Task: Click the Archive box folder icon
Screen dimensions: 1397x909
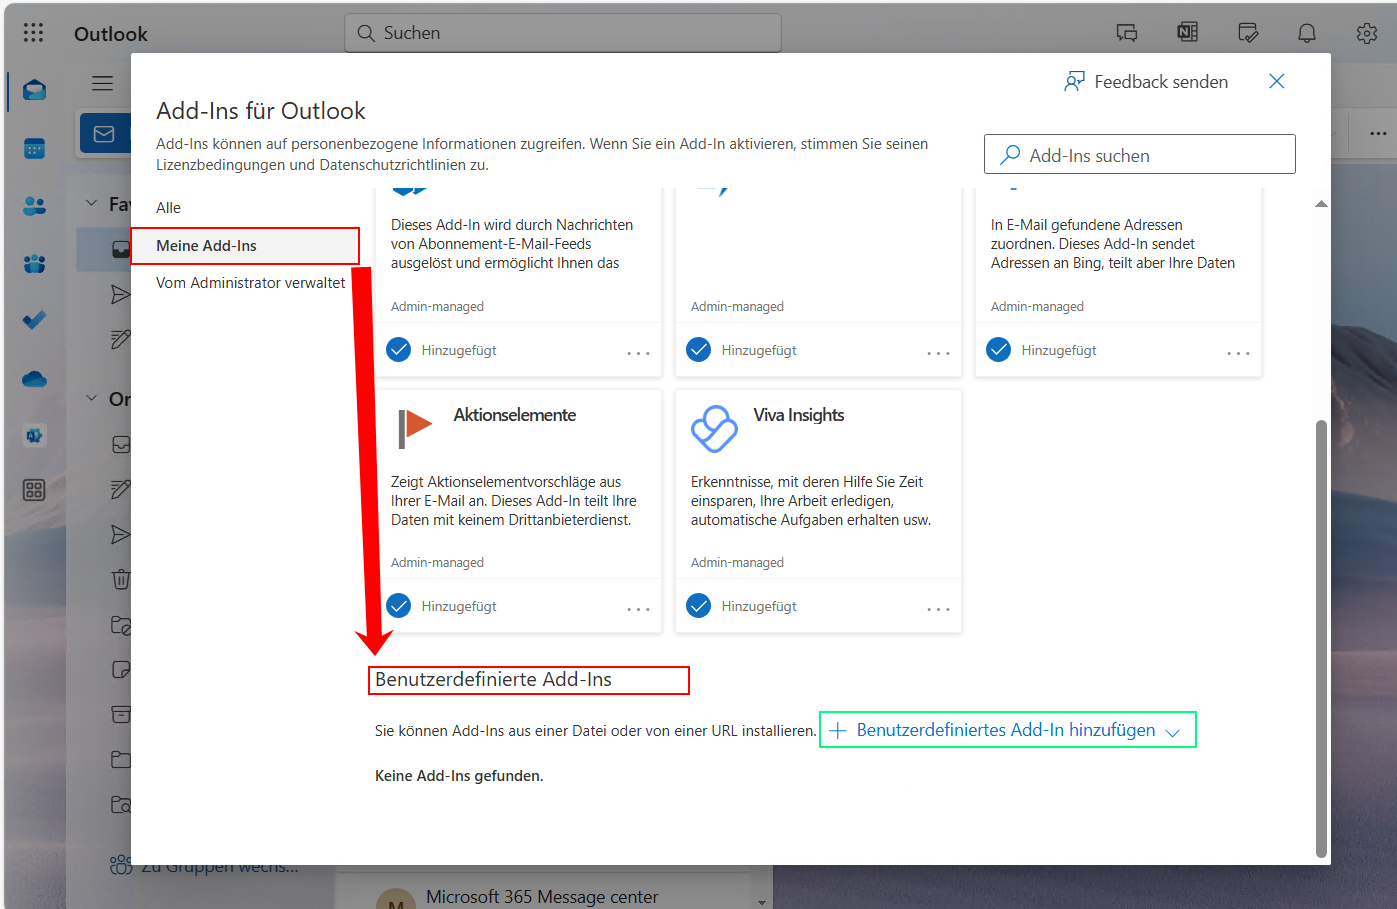Action: (120, 714)
